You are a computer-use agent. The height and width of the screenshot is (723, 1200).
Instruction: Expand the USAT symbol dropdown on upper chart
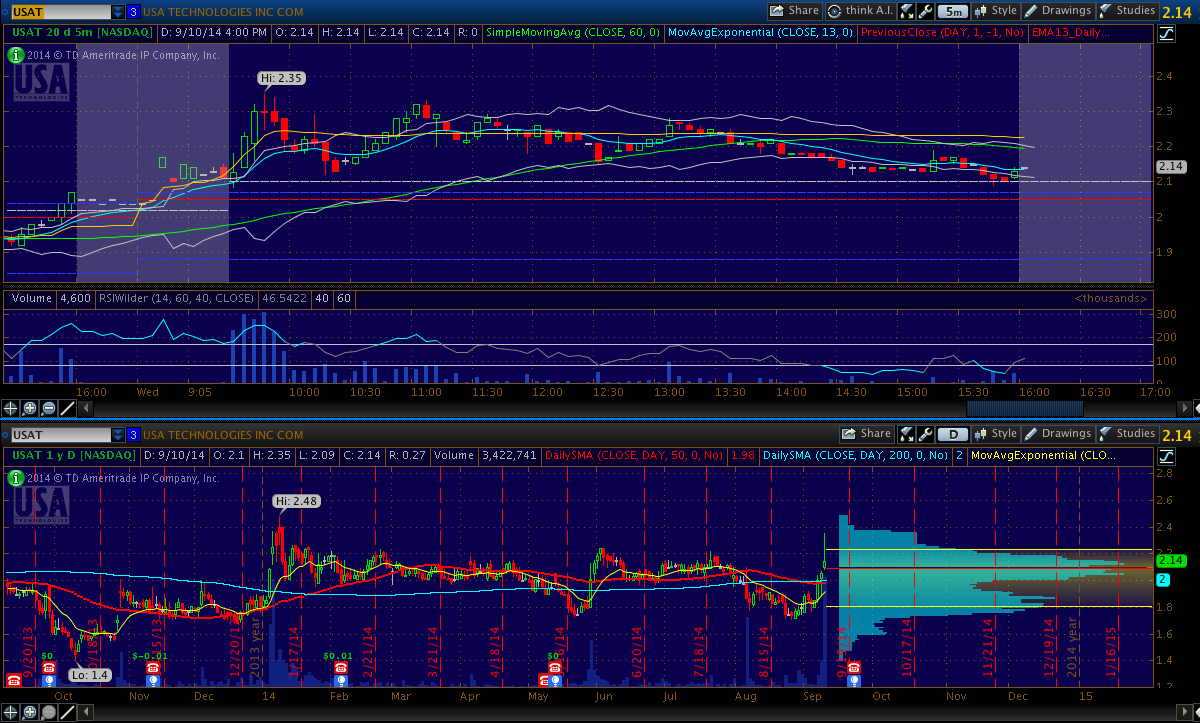coord(119,11)
